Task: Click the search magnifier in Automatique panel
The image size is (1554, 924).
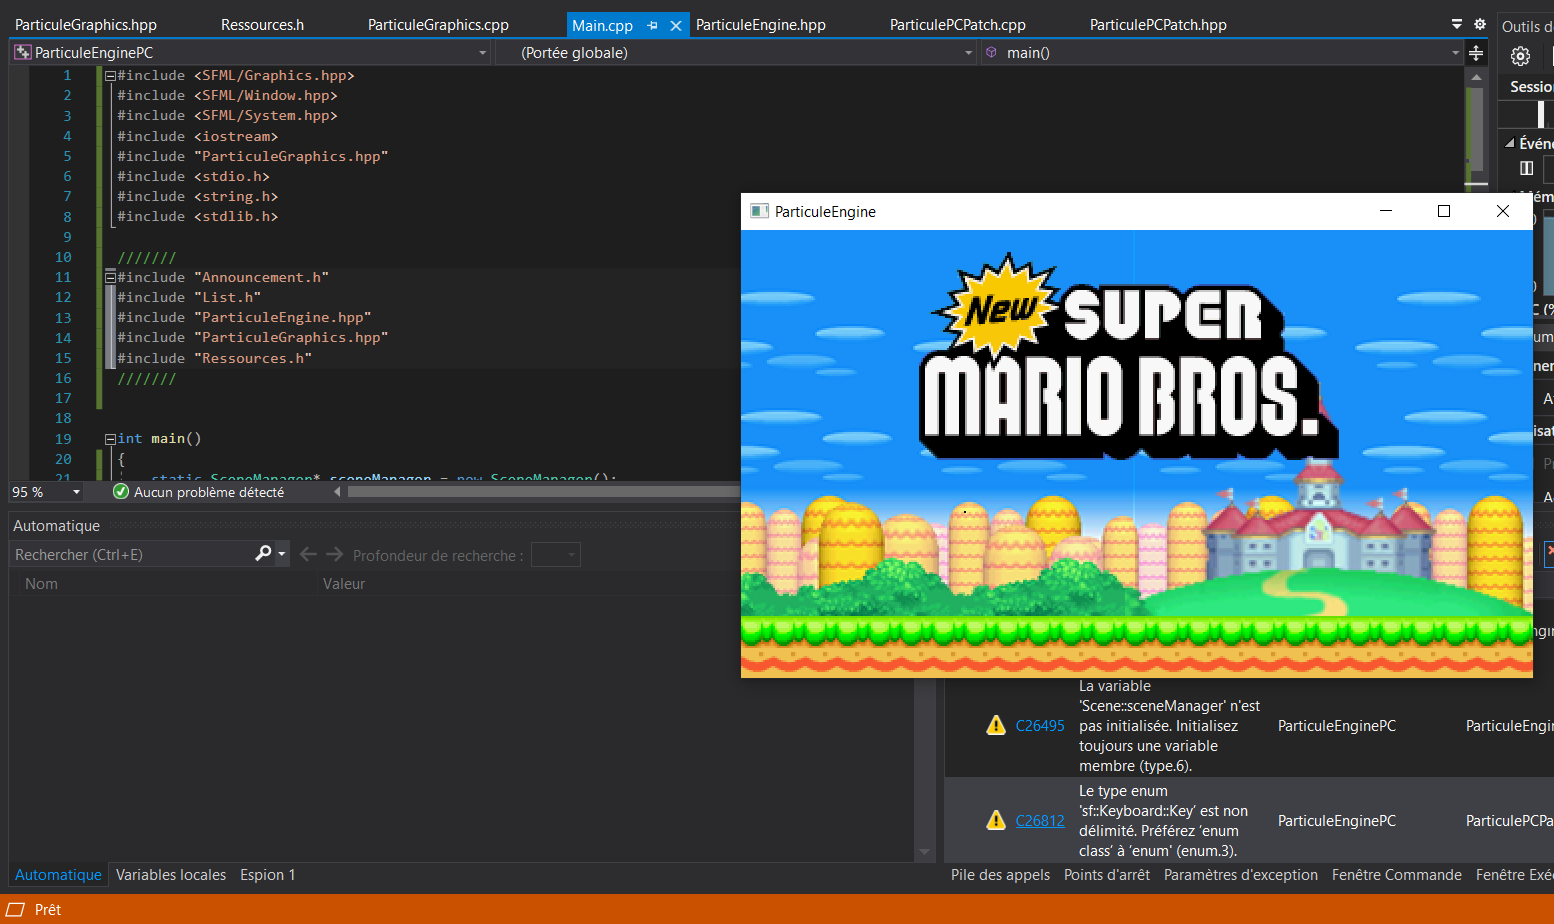Action: [x=263, y=553]
